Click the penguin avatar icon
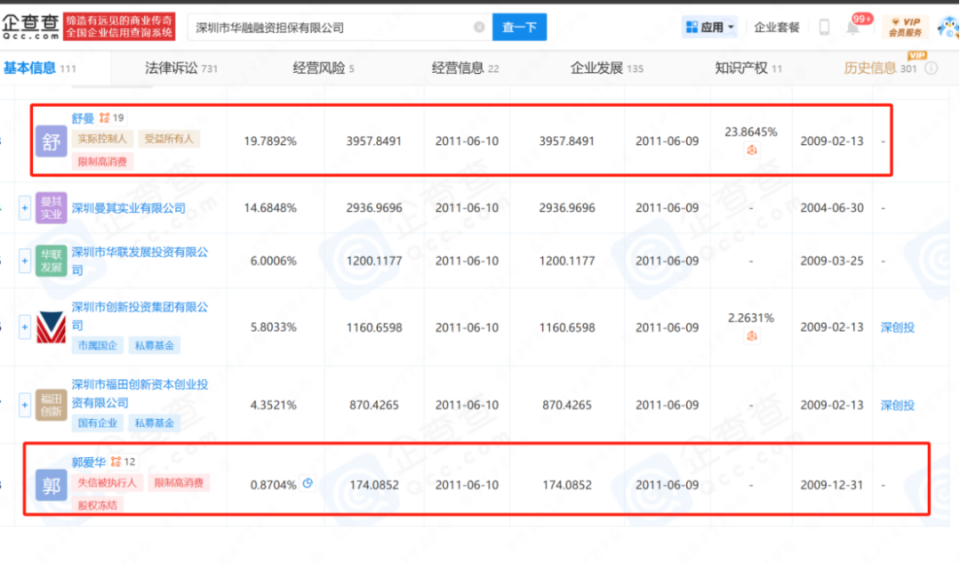The image size is (960, 564). 949,27
